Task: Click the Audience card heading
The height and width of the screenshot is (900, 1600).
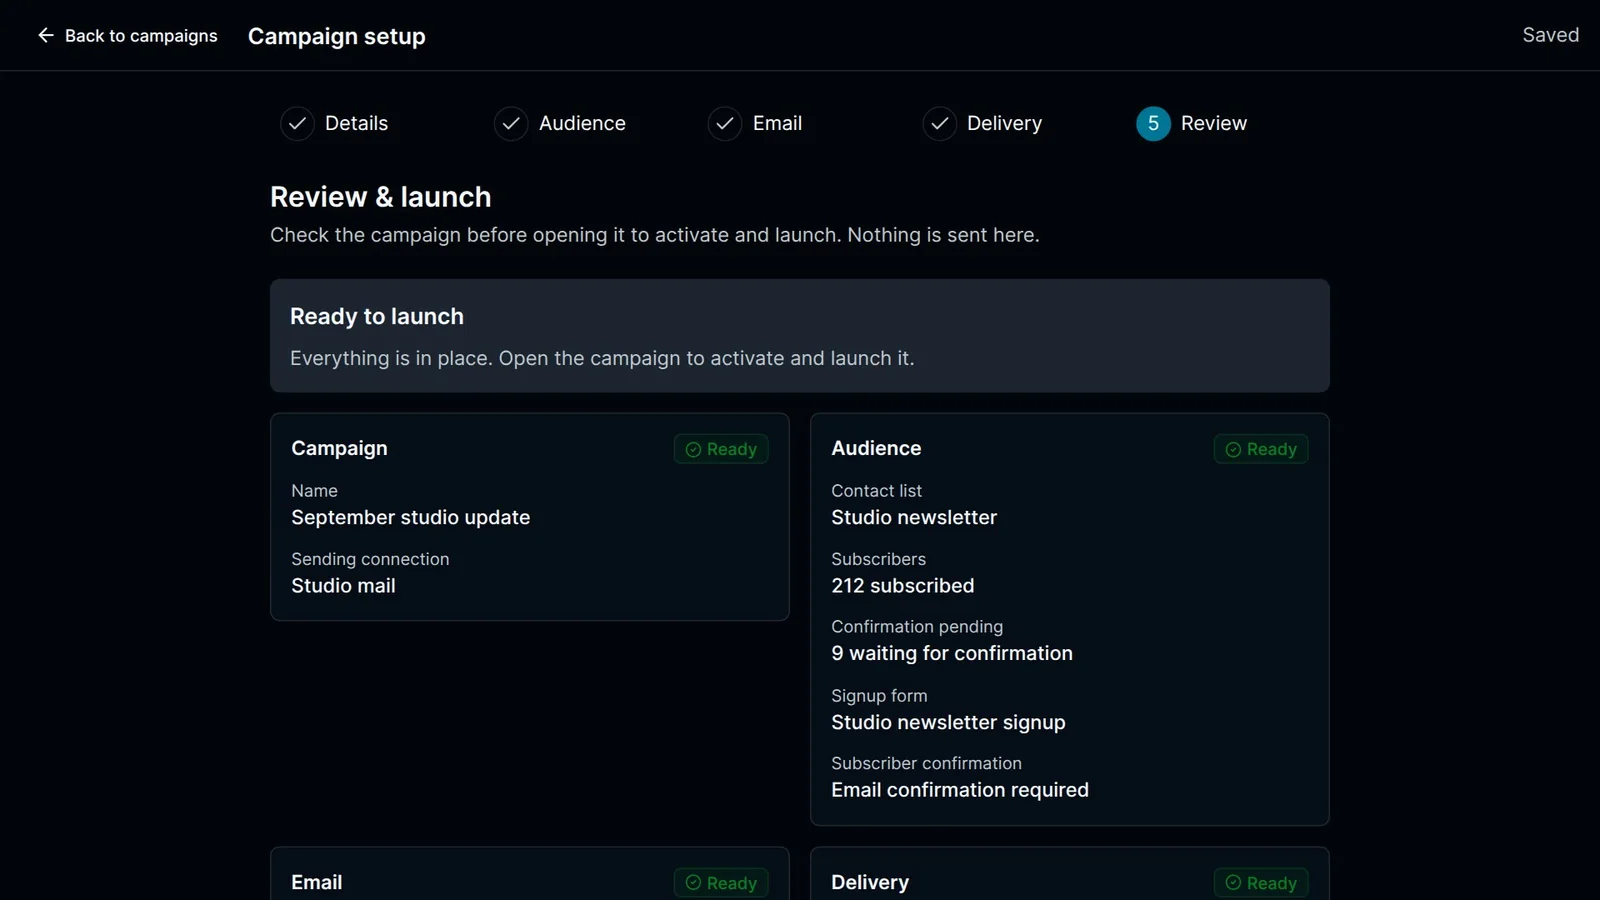Action: (x=876, y=448)
